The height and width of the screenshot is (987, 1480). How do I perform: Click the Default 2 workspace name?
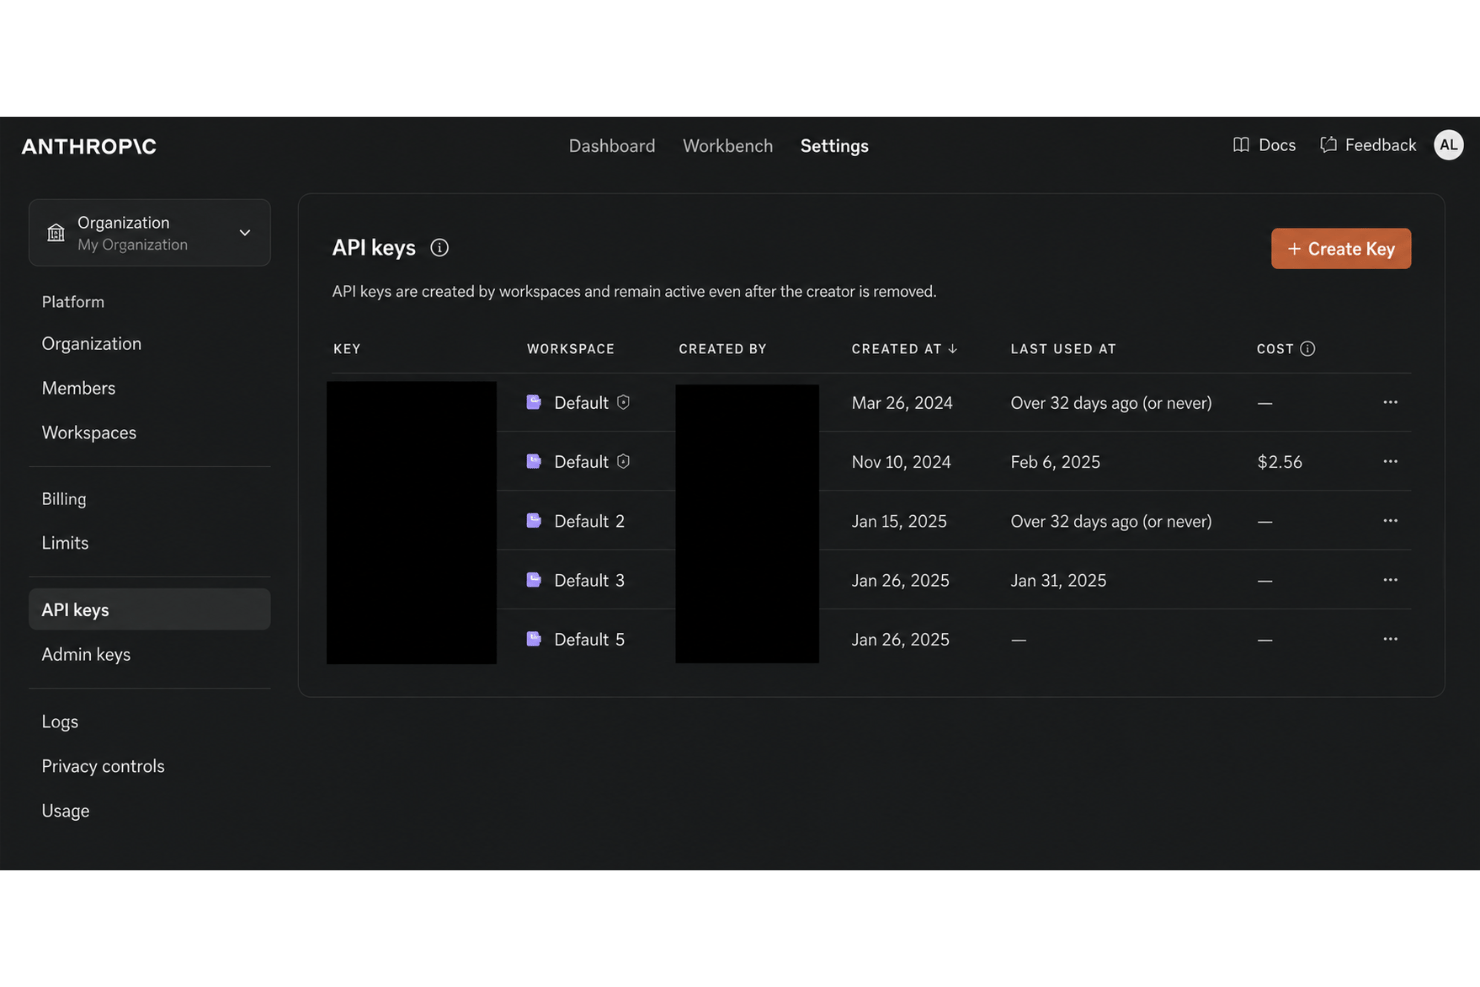(x=589, y=521)
